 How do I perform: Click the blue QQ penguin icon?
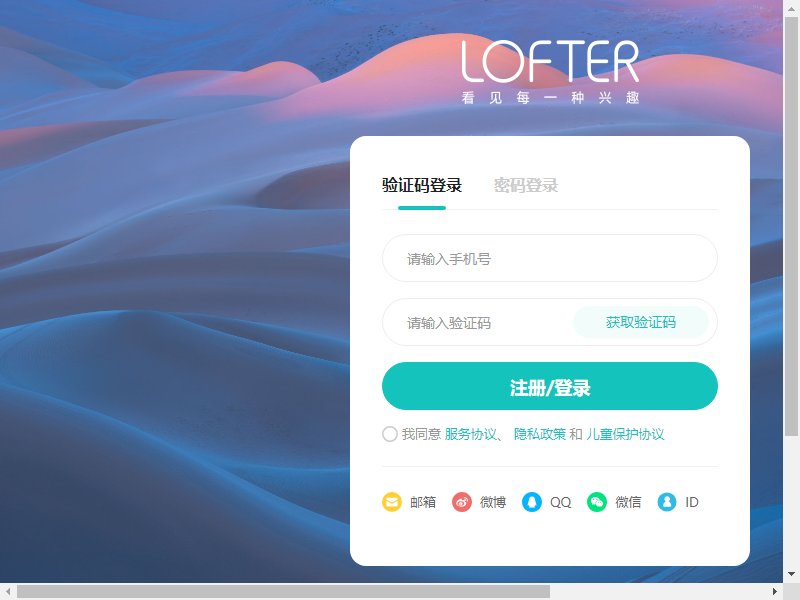click(531, 502)
